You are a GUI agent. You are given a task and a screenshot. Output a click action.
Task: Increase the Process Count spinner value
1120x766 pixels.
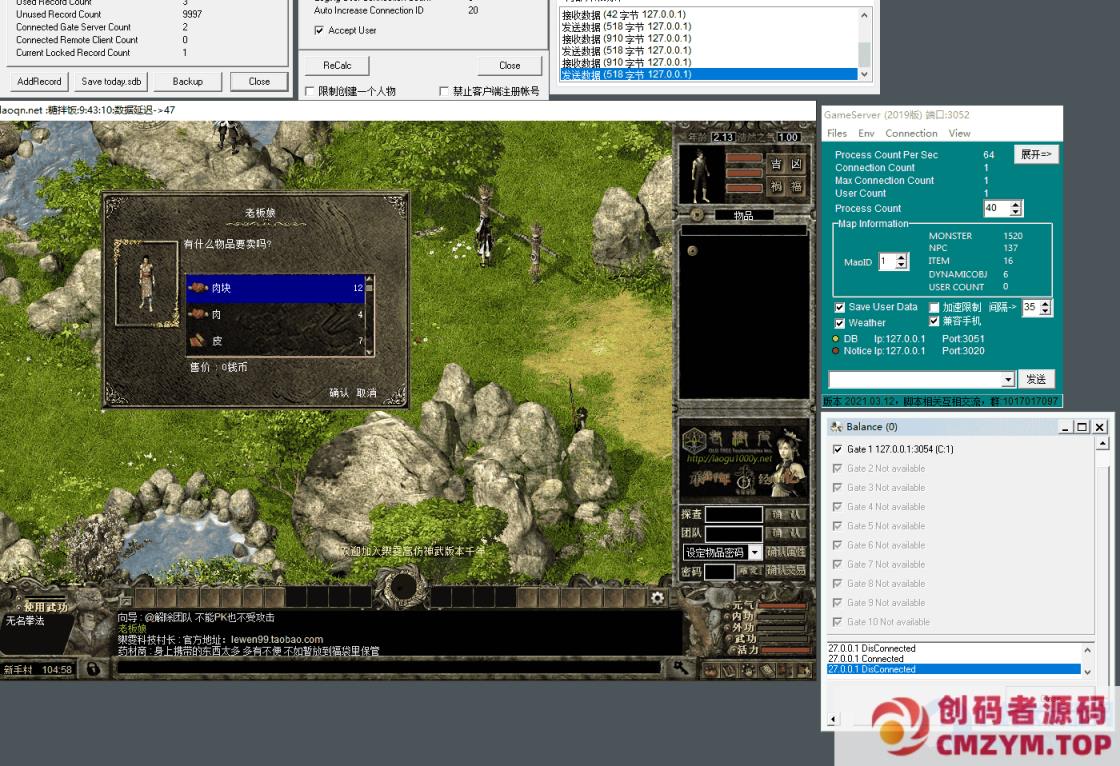[1016, 204]
